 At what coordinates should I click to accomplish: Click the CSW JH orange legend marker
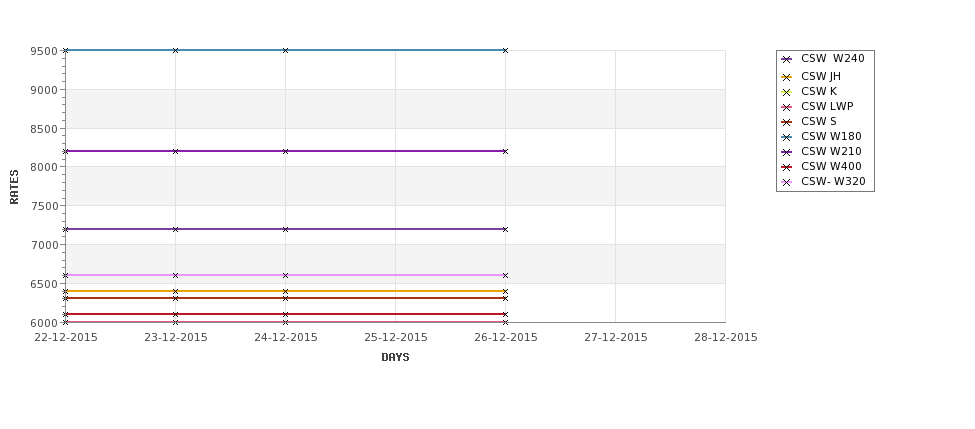click(786, 78)
